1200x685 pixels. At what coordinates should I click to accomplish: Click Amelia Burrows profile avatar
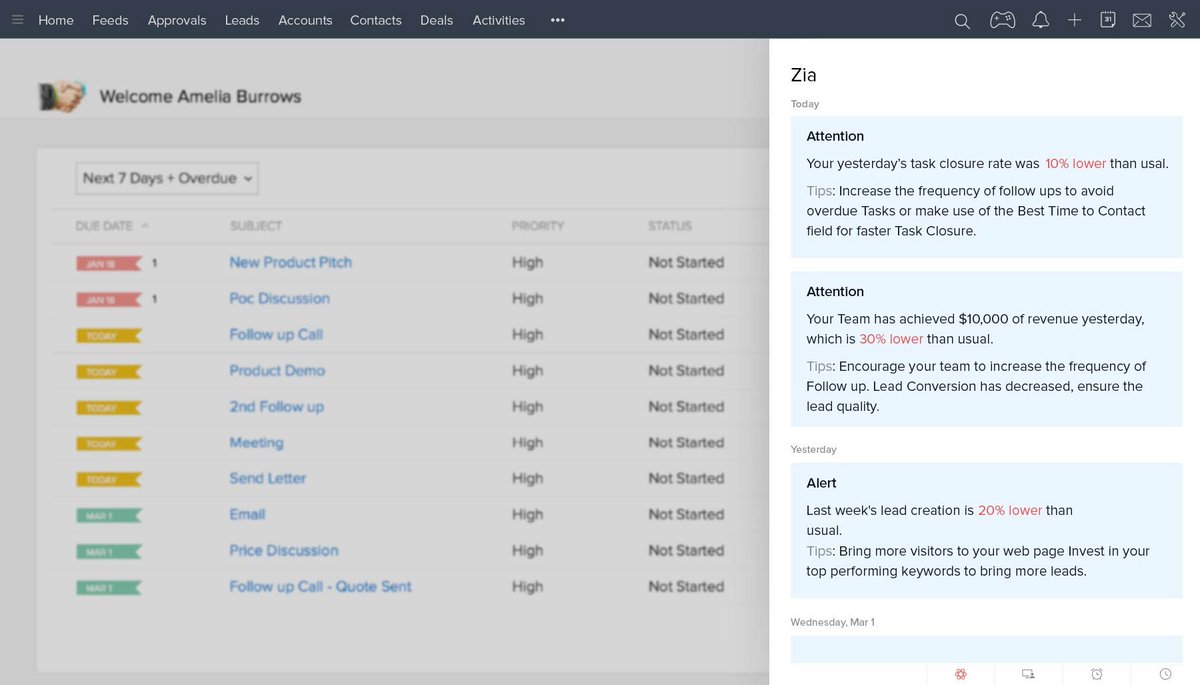click(x=58, y=95)
